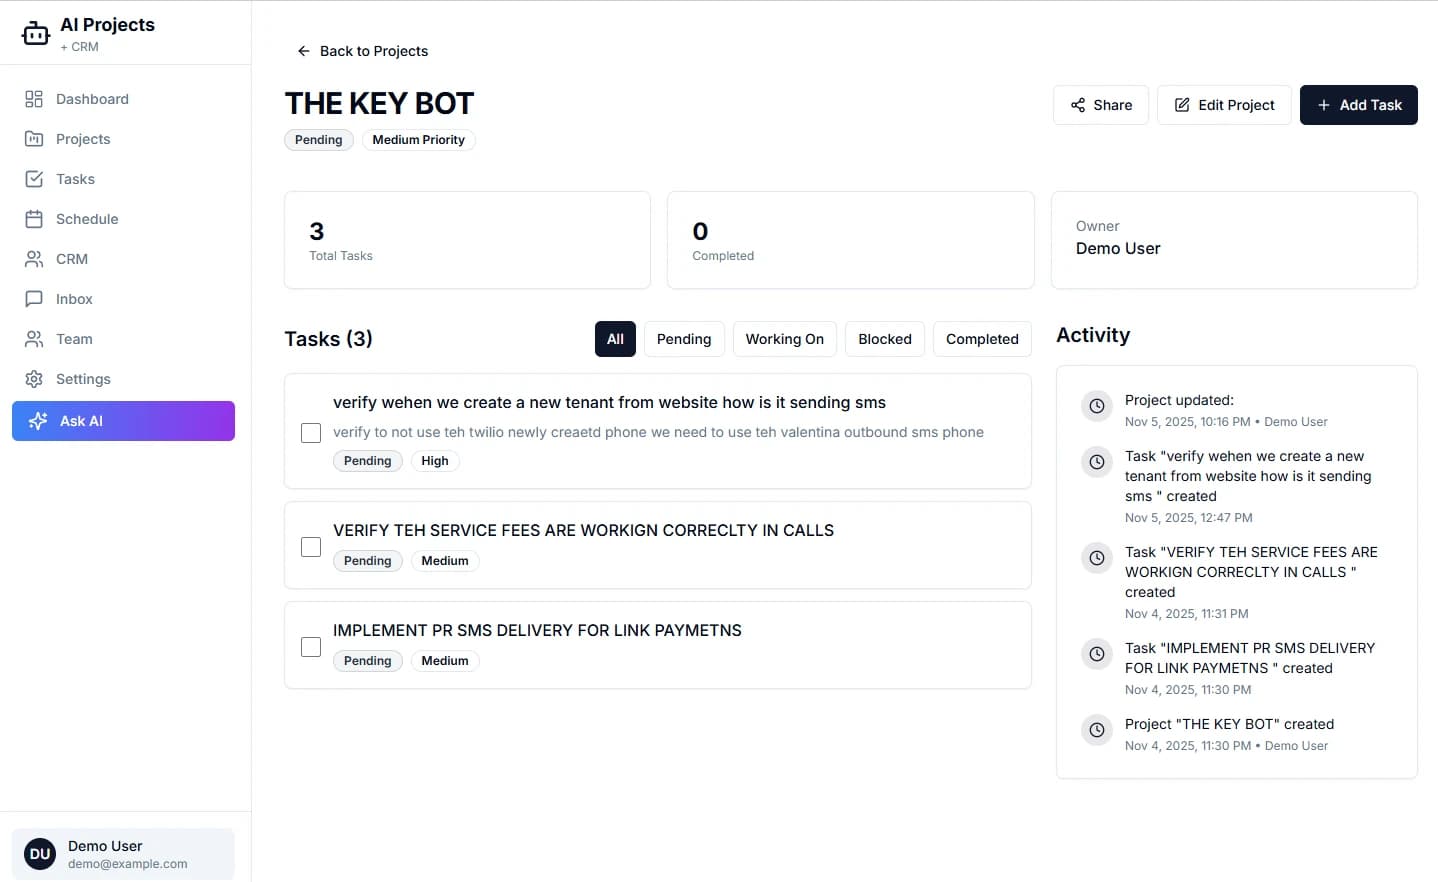
Task: Tick the 'IMPLEMENT PR SMS DELIVERY' checkbox
Action: pos(310,646)
